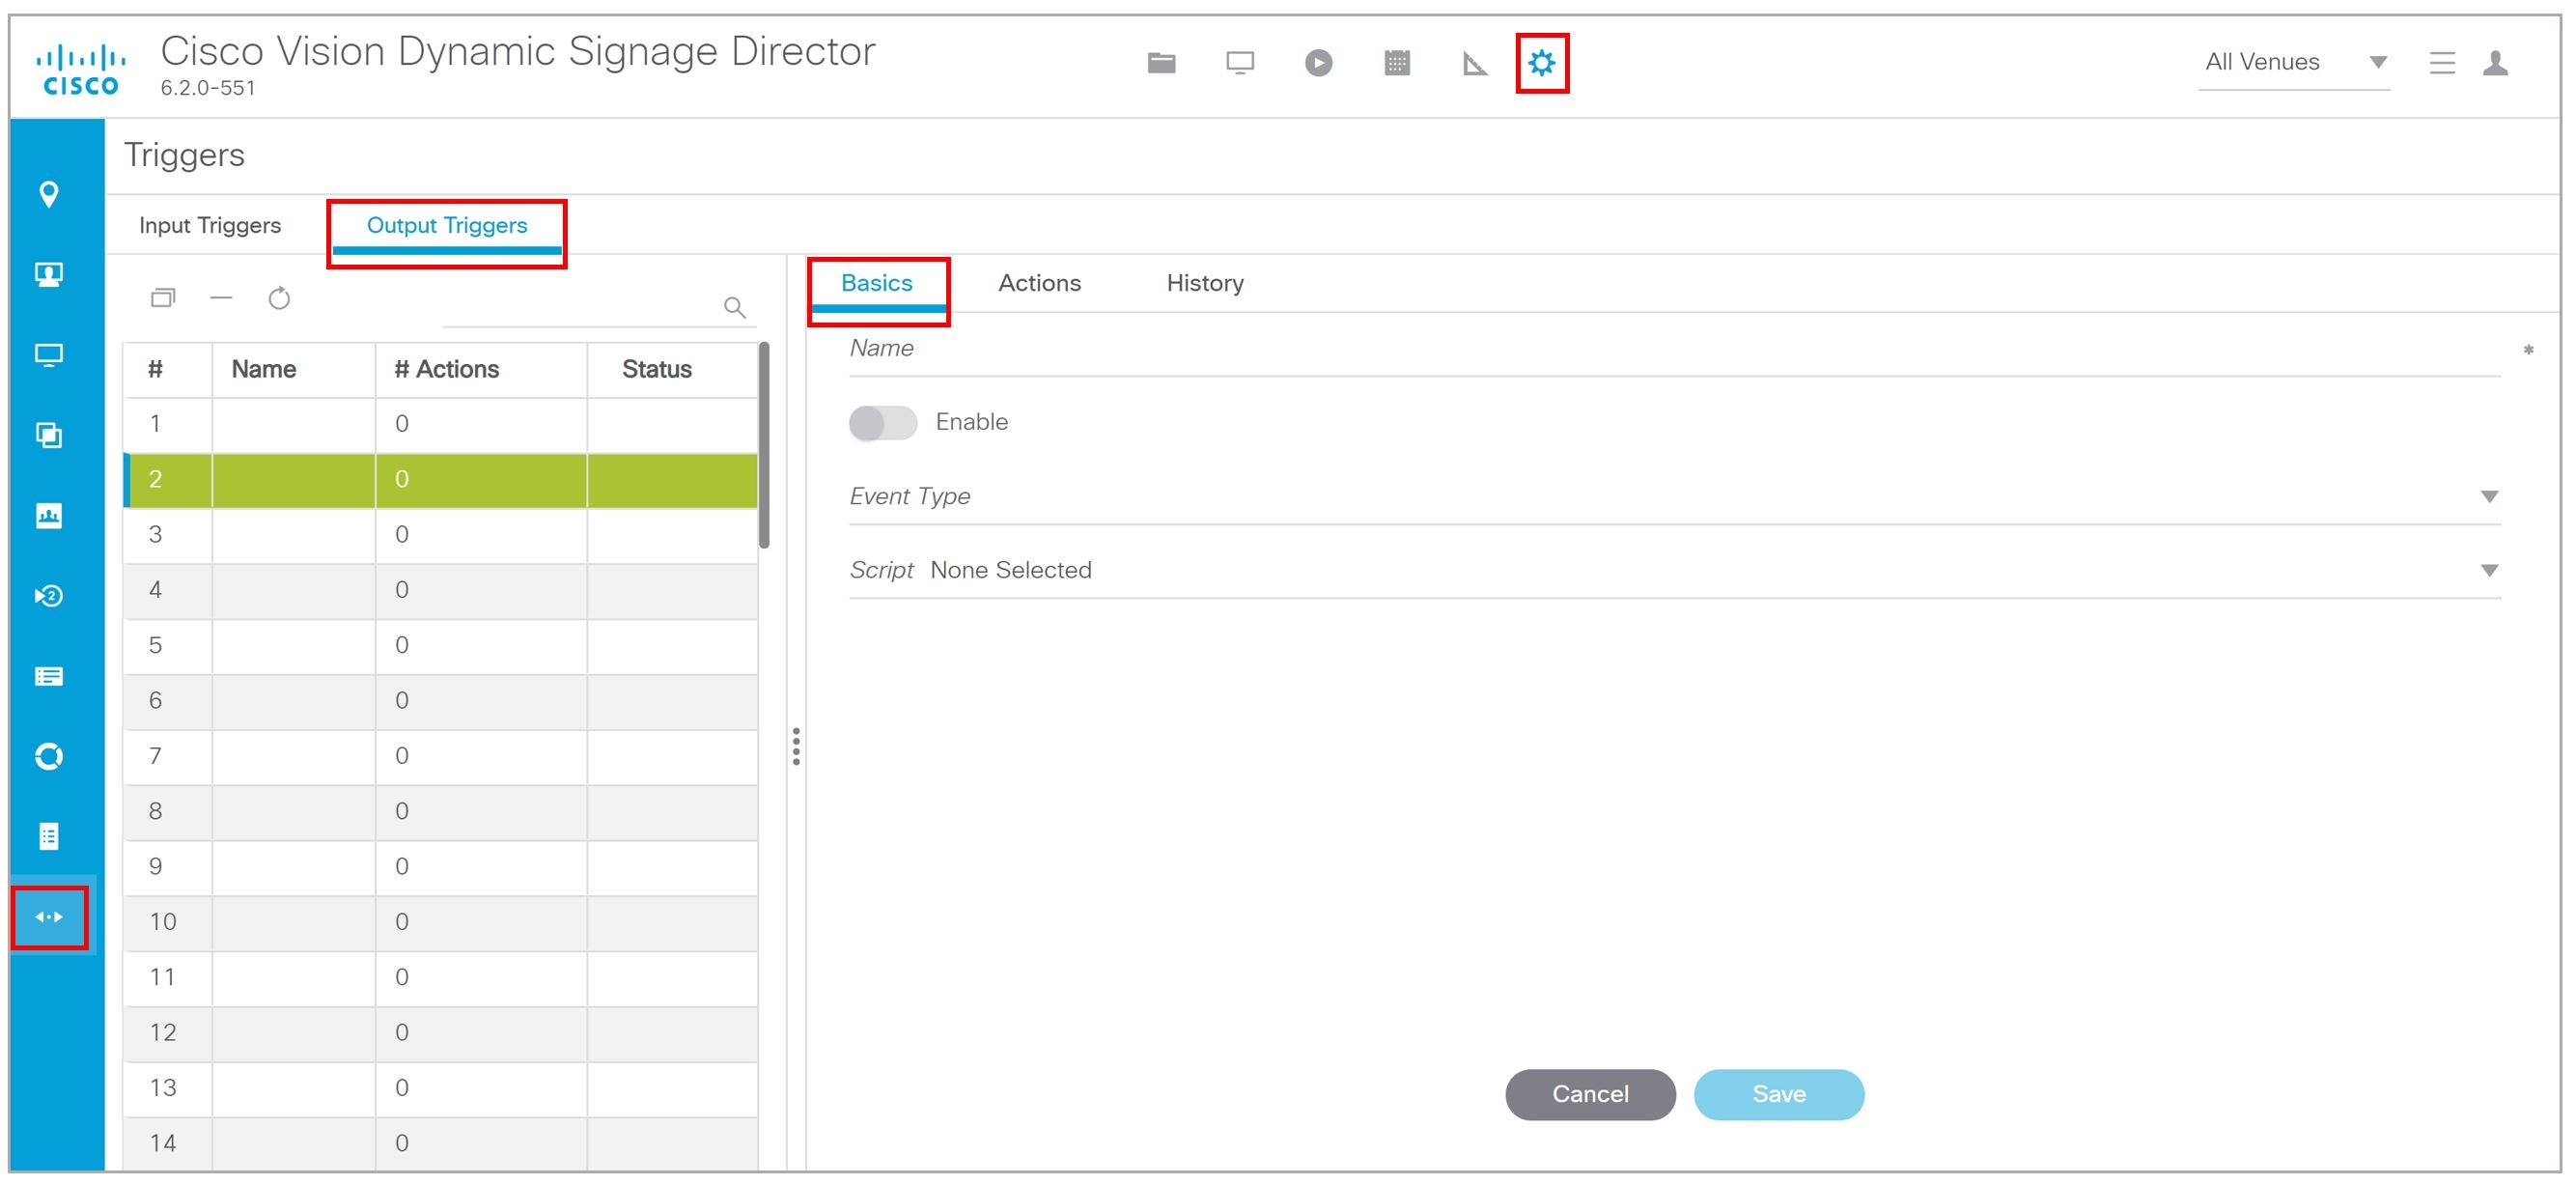The image size is (2576, 1184).
Task: Select trigger row 3
Action: 440,535
